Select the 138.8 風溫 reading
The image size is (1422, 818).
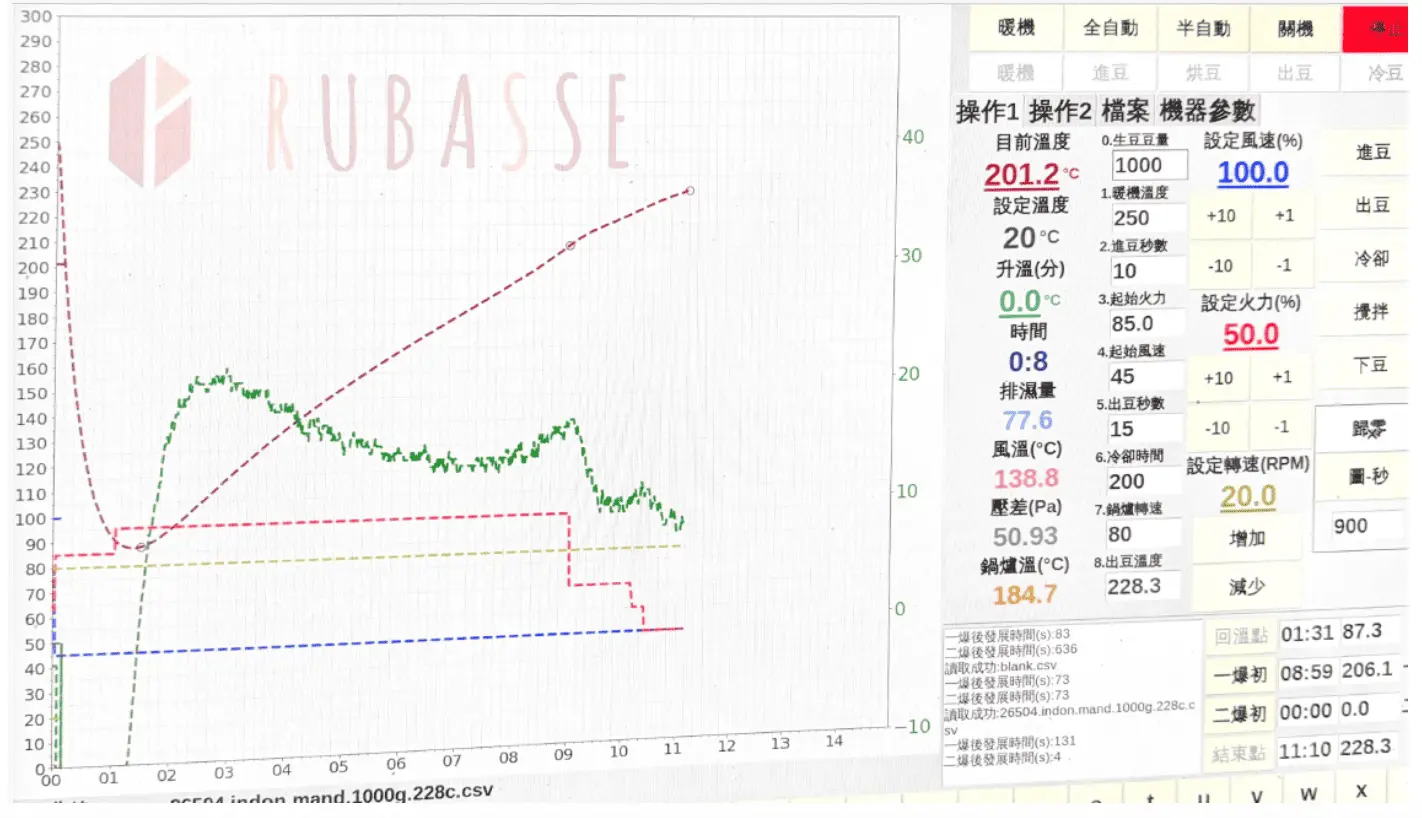click(x=1026, y=478)
